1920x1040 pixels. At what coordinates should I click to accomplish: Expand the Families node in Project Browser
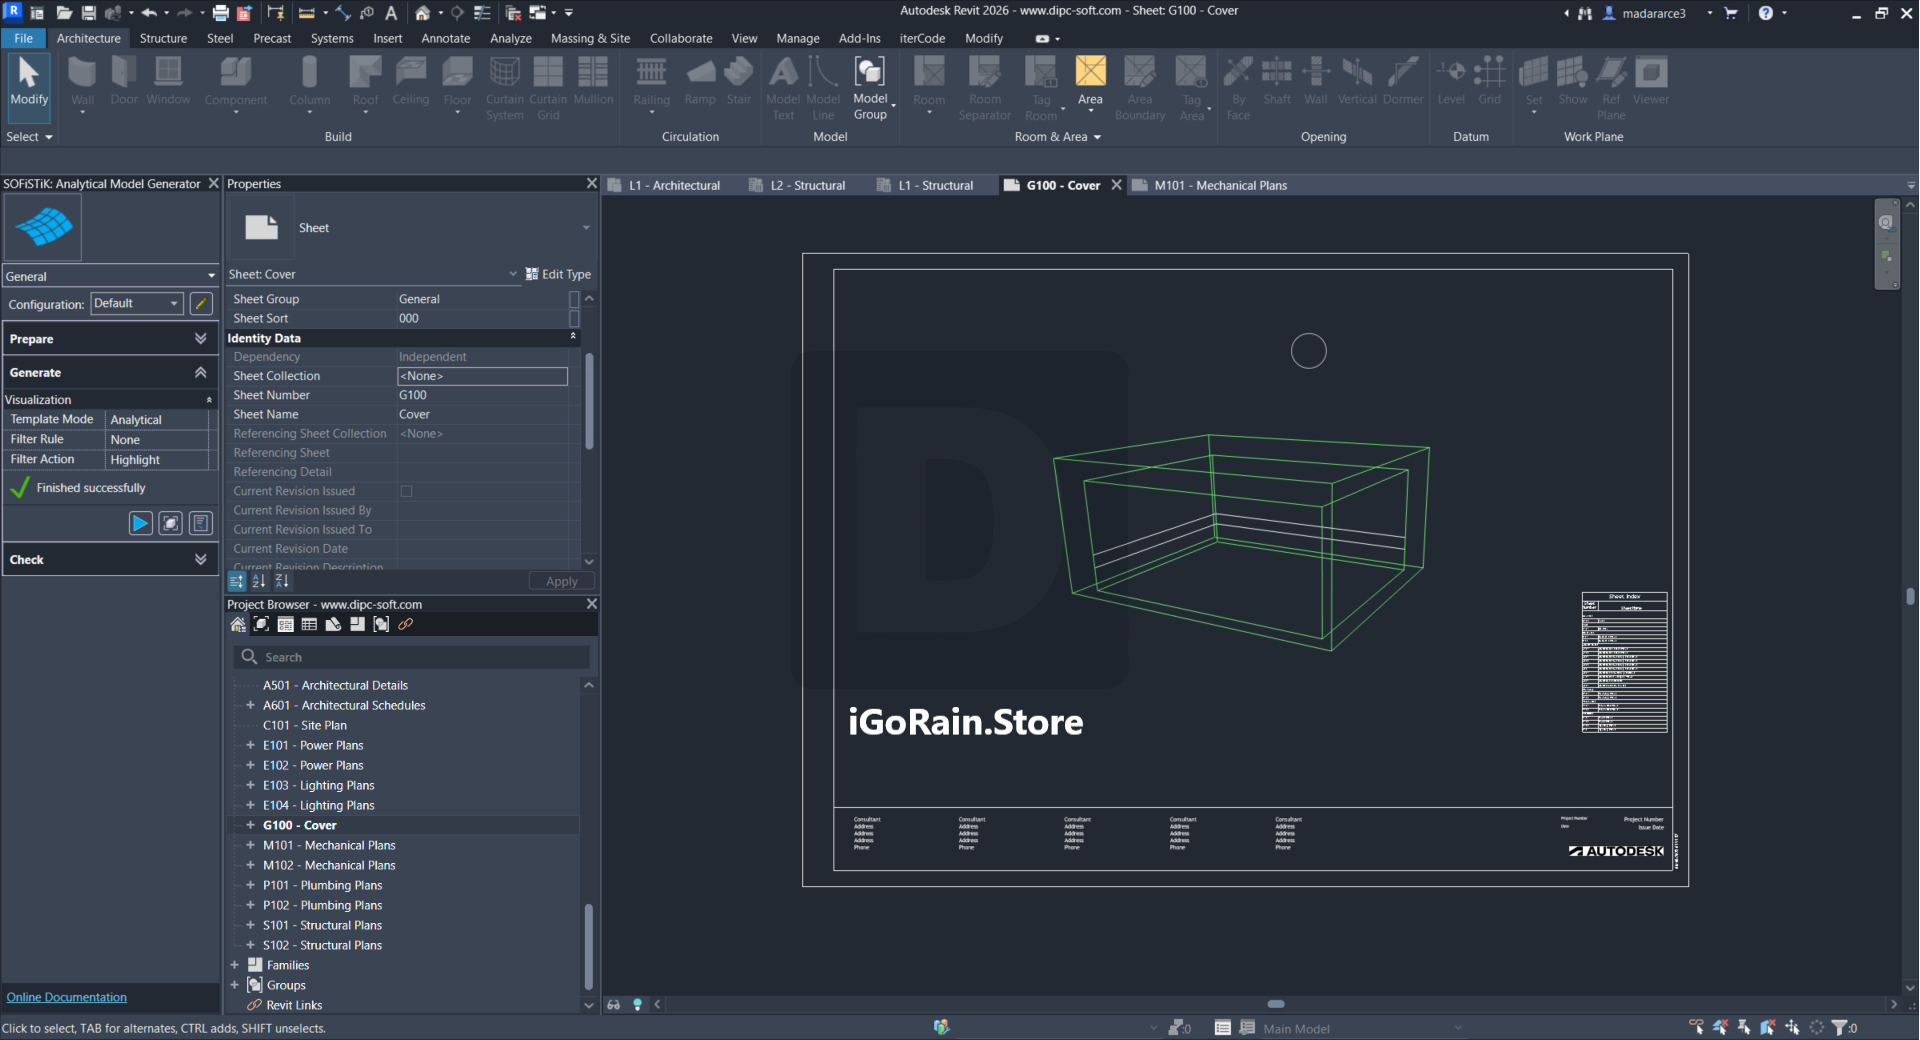pyautogui.click(x=234, y=965)
